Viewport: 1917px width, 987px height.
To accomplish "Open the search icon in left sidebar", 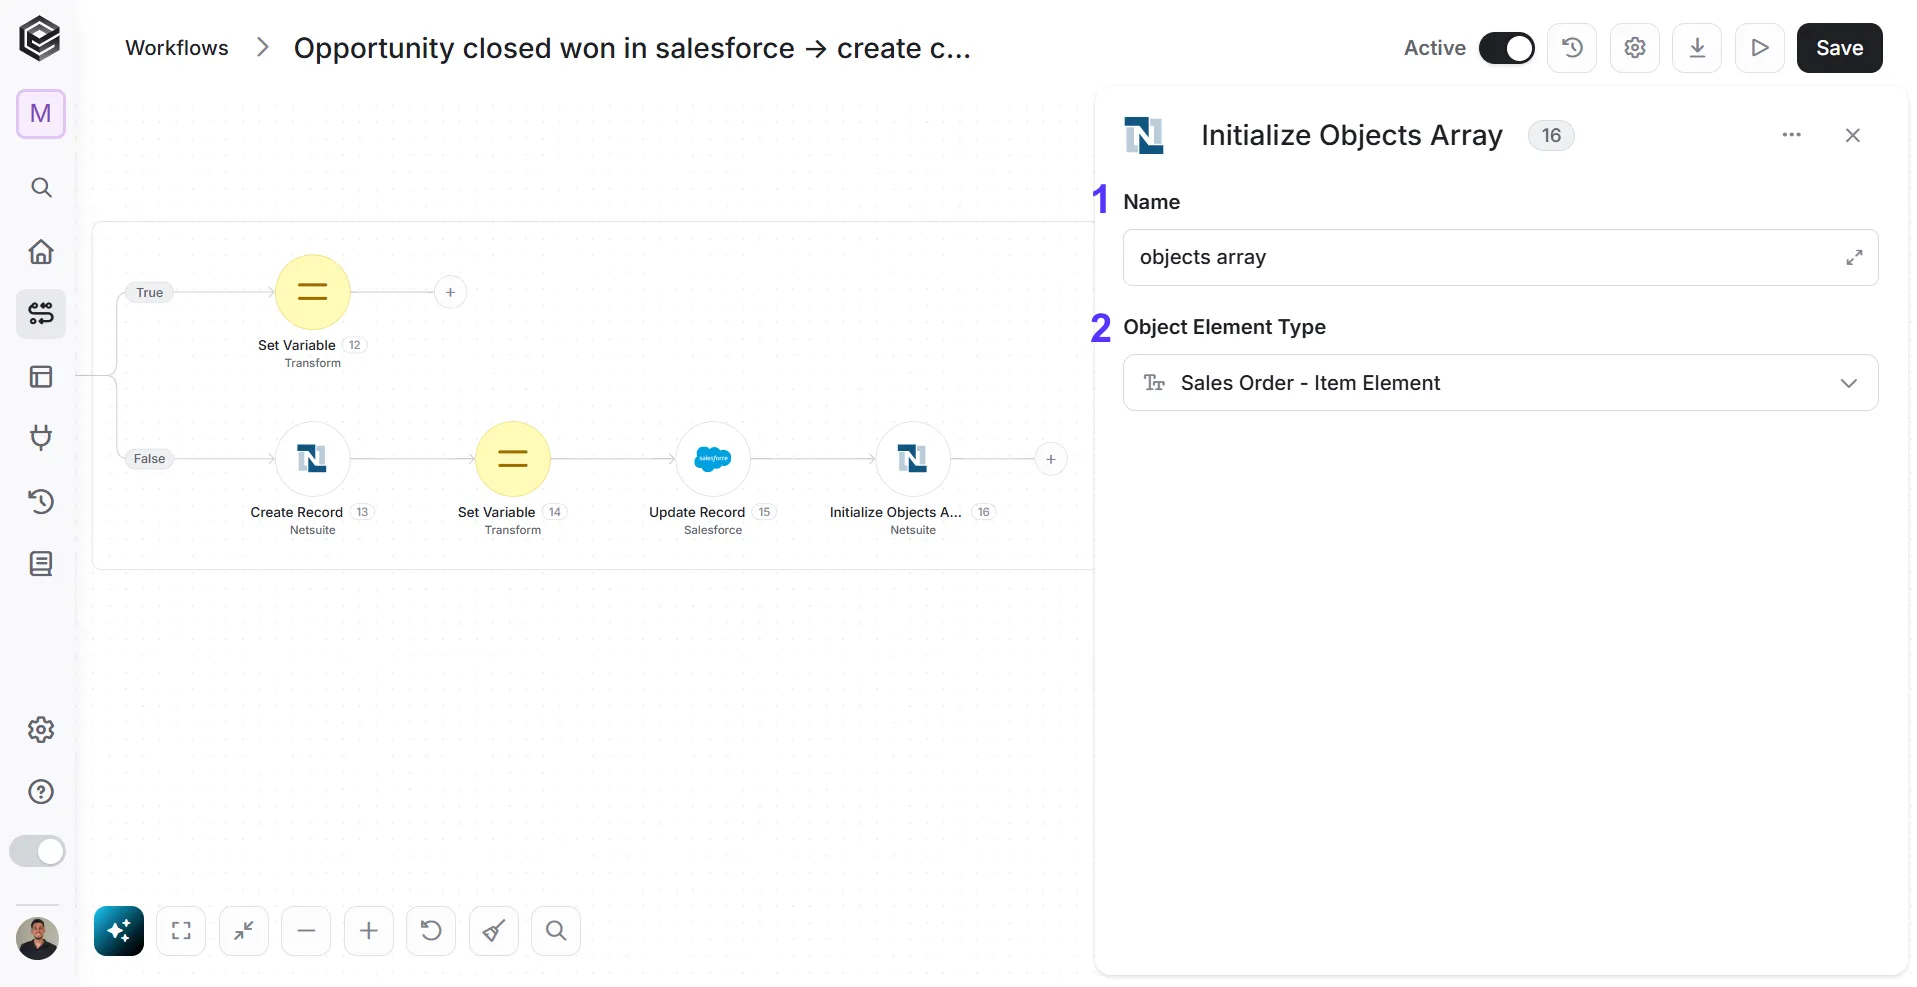I will 41,187.
